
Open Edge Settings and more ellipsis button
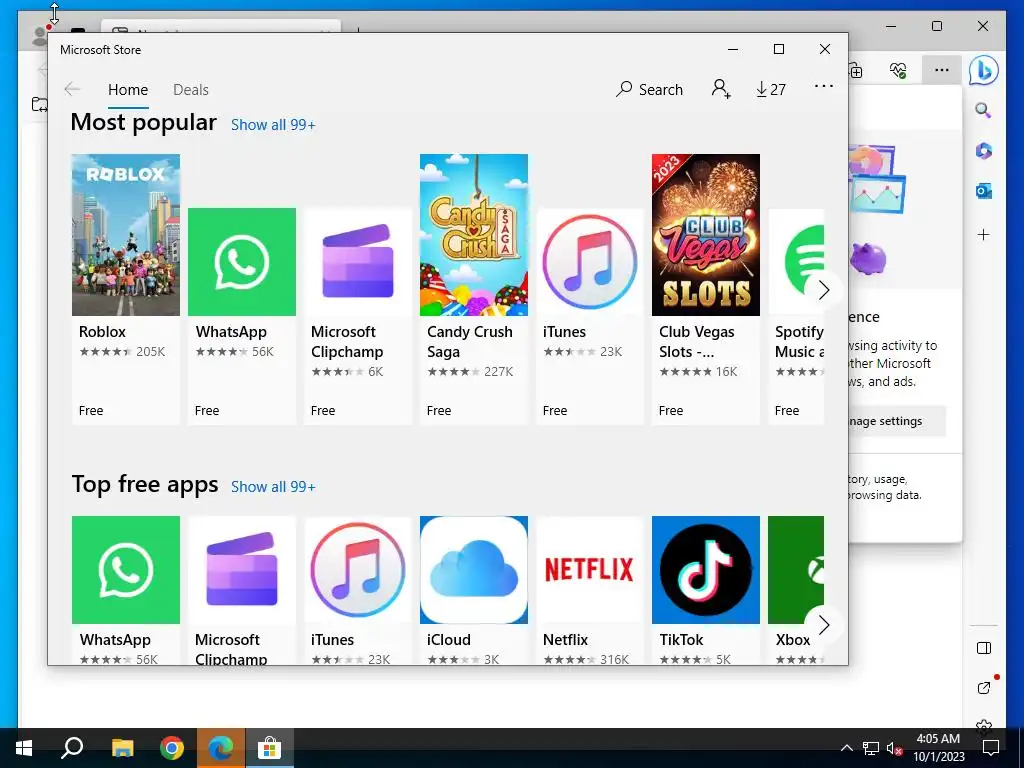[942, 70]
